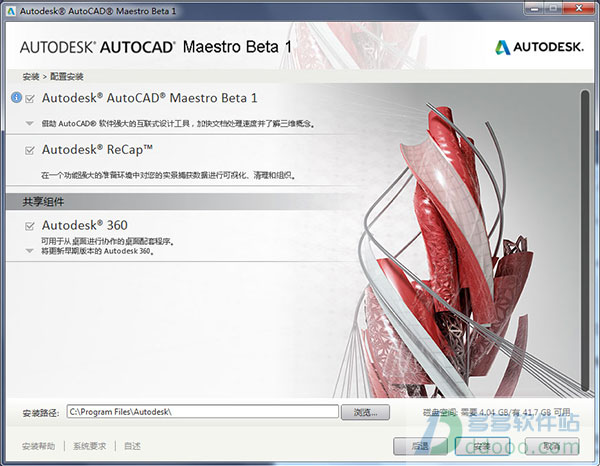Click the 共享组件 section header
The height and width of the screenshot is (466, 600).
[x=43, y=202]
